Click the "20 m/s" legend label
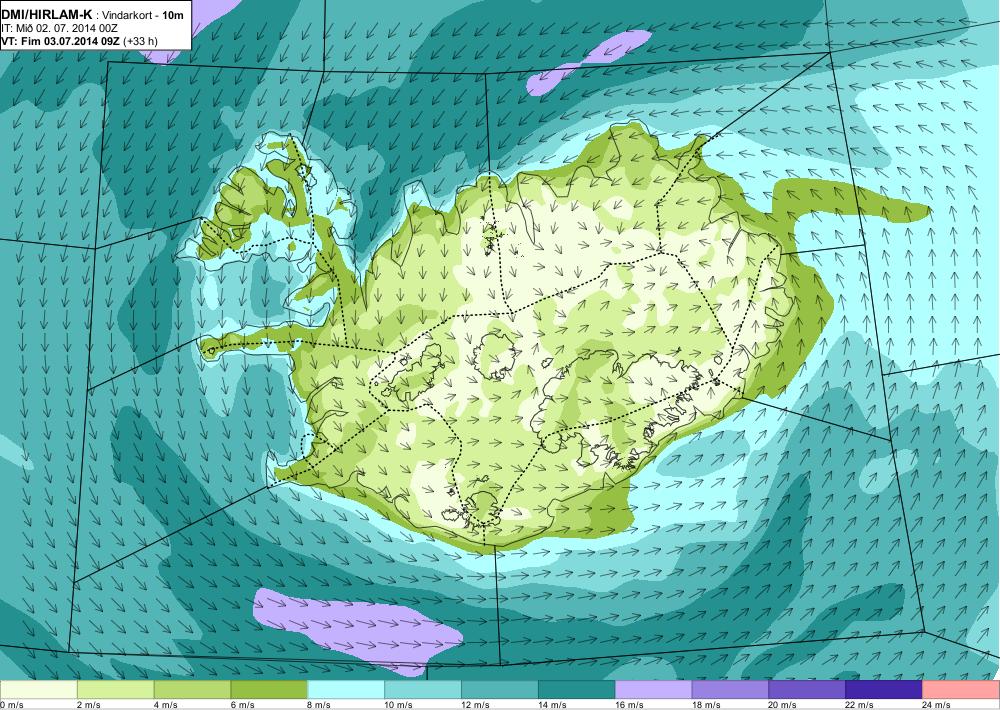1000x710 pixels. [783, 704]
